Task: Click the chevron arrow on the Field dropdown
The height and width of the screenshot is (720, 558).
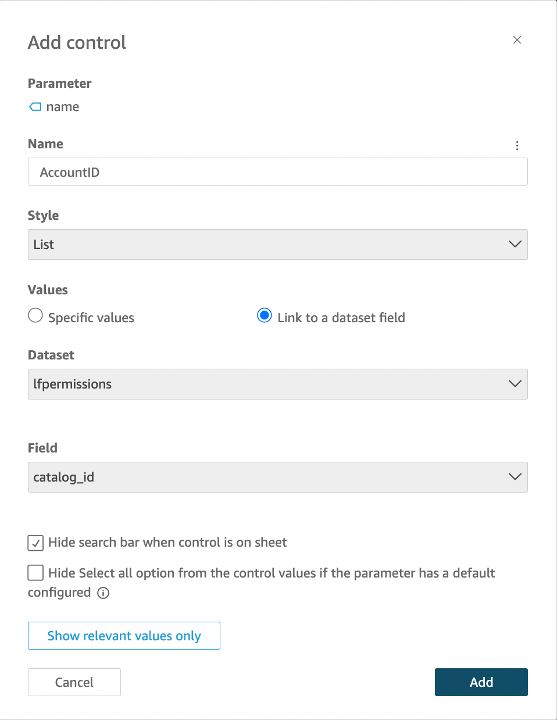Action: [x=515, y=477]
